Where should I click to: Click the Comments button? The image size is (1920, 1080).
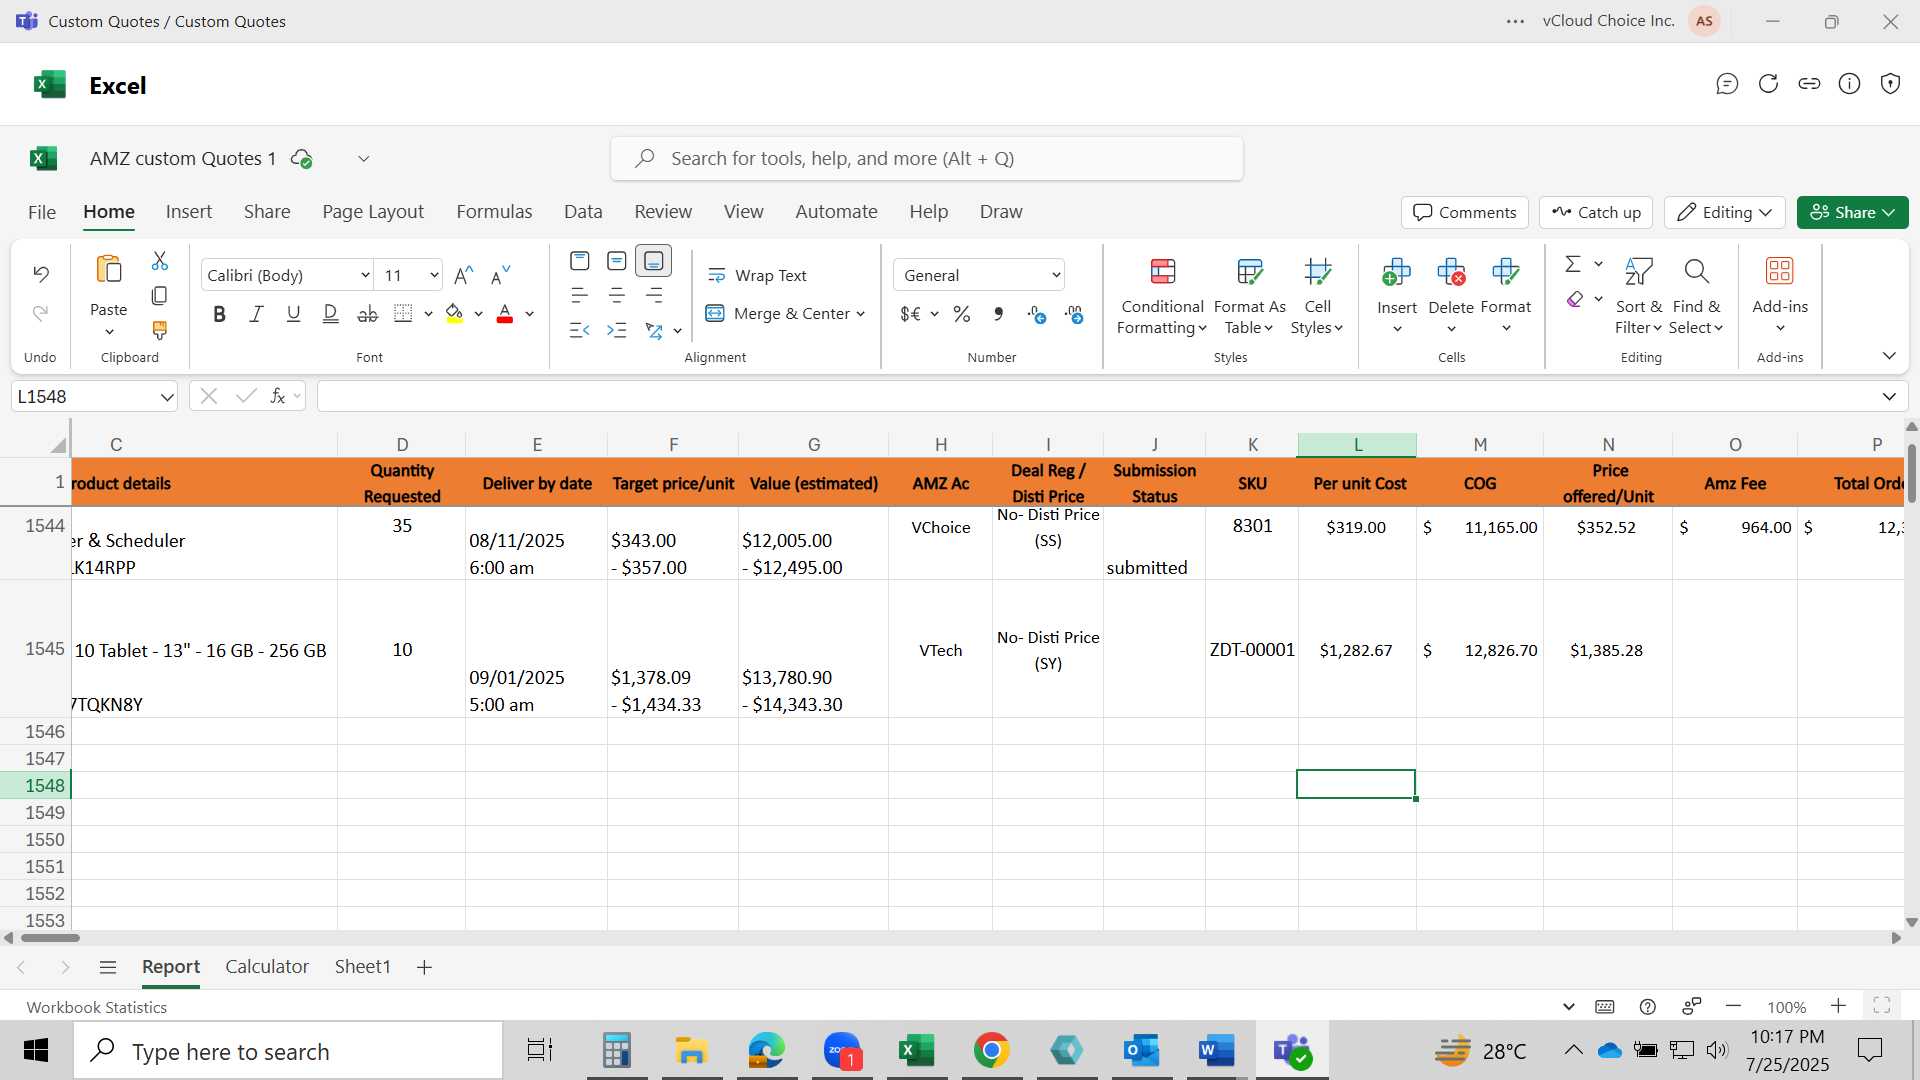click(1464, 212)
